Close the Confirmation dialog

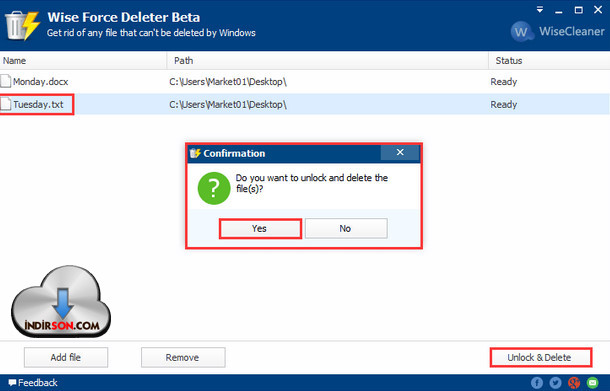400,153
